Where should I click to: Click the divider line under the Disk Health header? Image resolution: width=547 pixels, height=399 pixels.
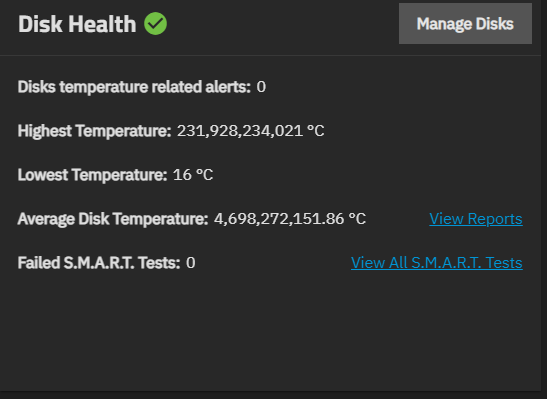[270, 55]
